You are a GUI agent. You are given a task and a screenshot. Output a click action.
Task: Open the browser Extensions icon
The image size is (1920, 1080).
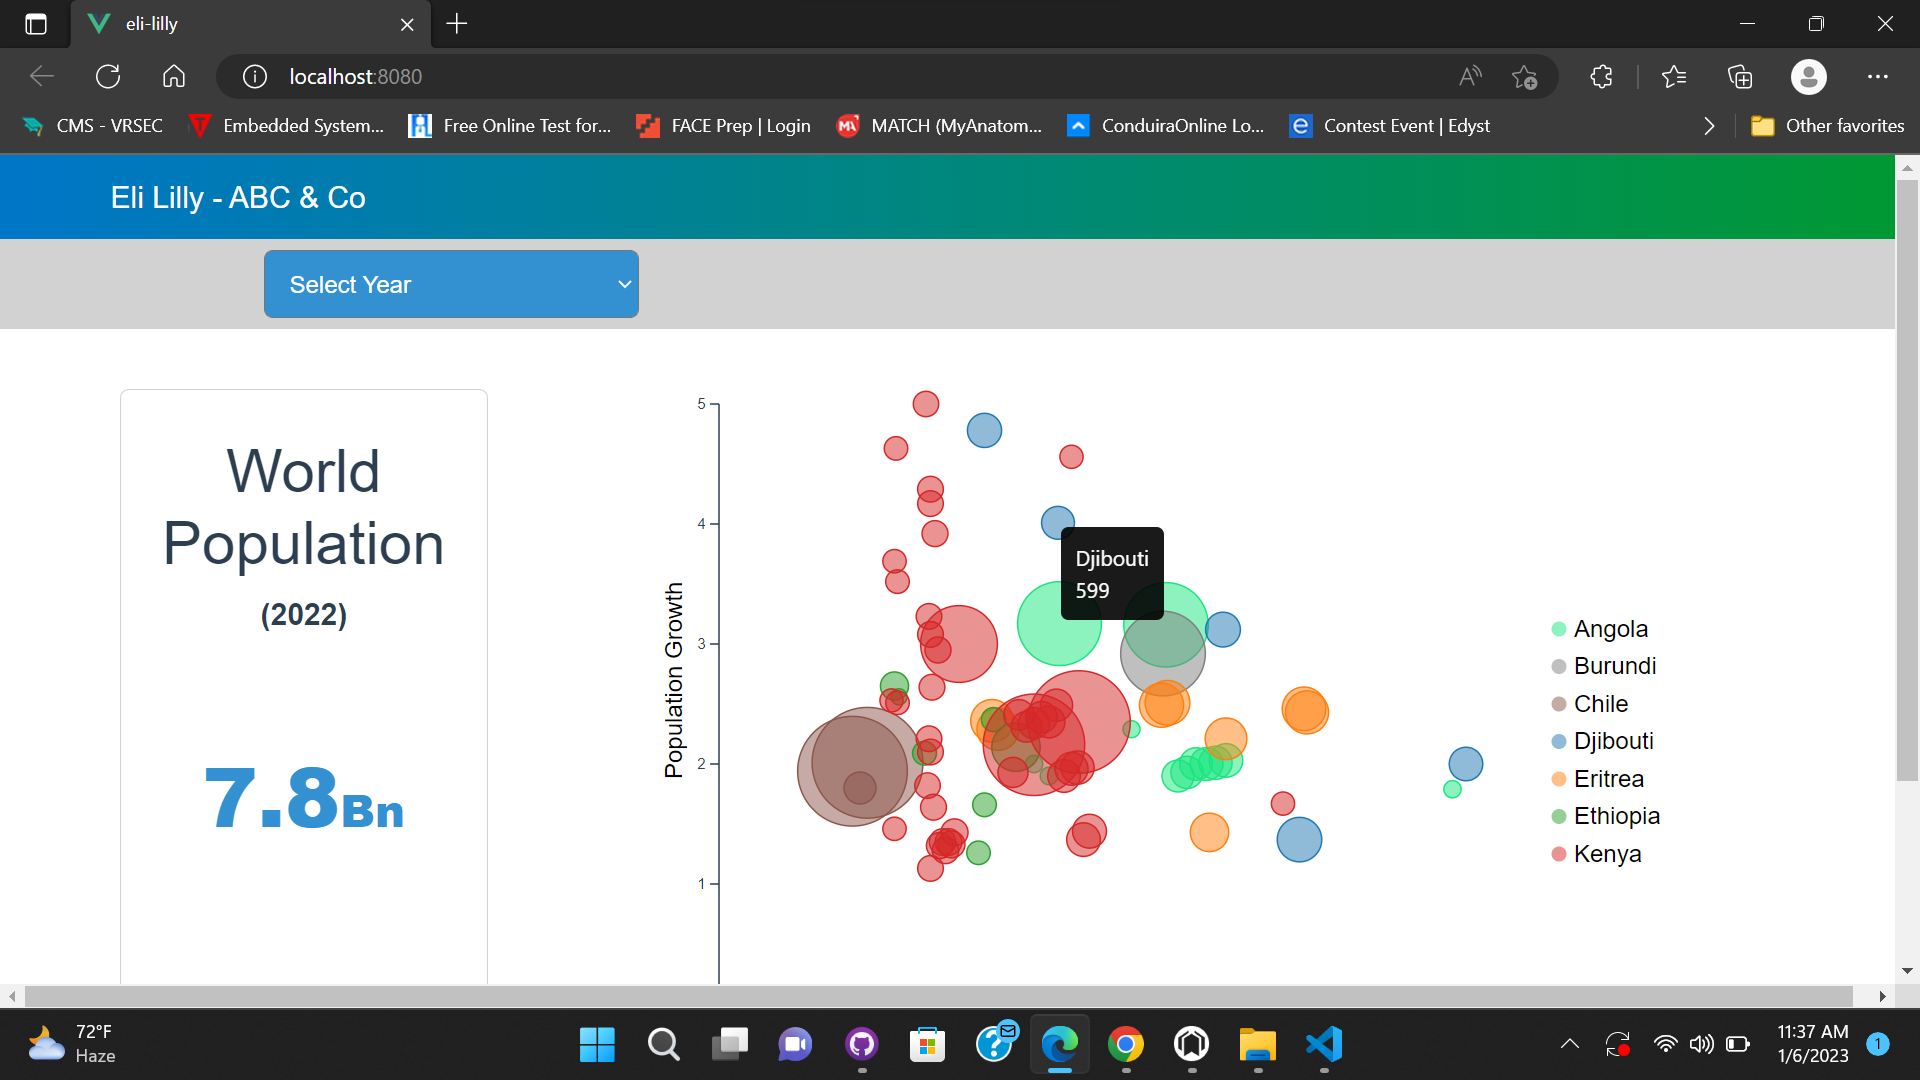[x=1601, y=76]
